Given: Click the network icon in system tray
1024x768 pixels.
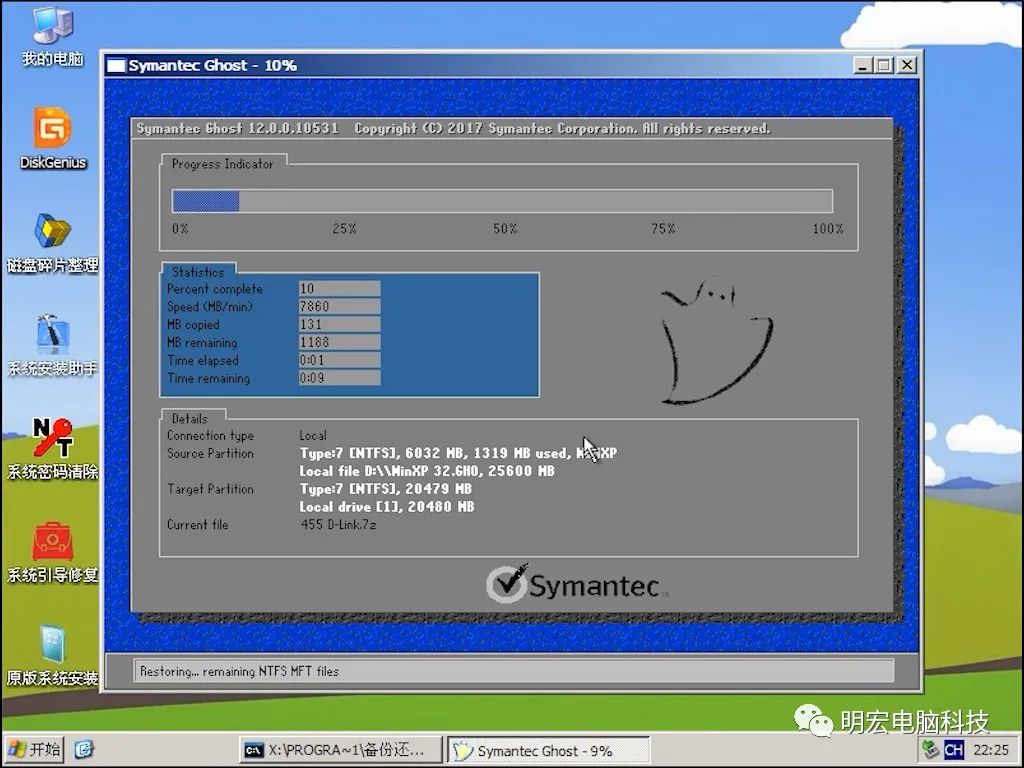Looking at the screenshot, I should (929, 749).
